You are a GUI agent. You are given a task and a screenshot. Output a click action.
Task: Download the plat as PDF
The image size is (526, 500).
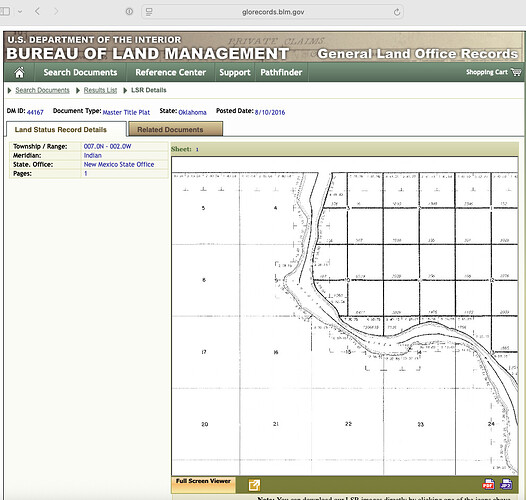488,484
